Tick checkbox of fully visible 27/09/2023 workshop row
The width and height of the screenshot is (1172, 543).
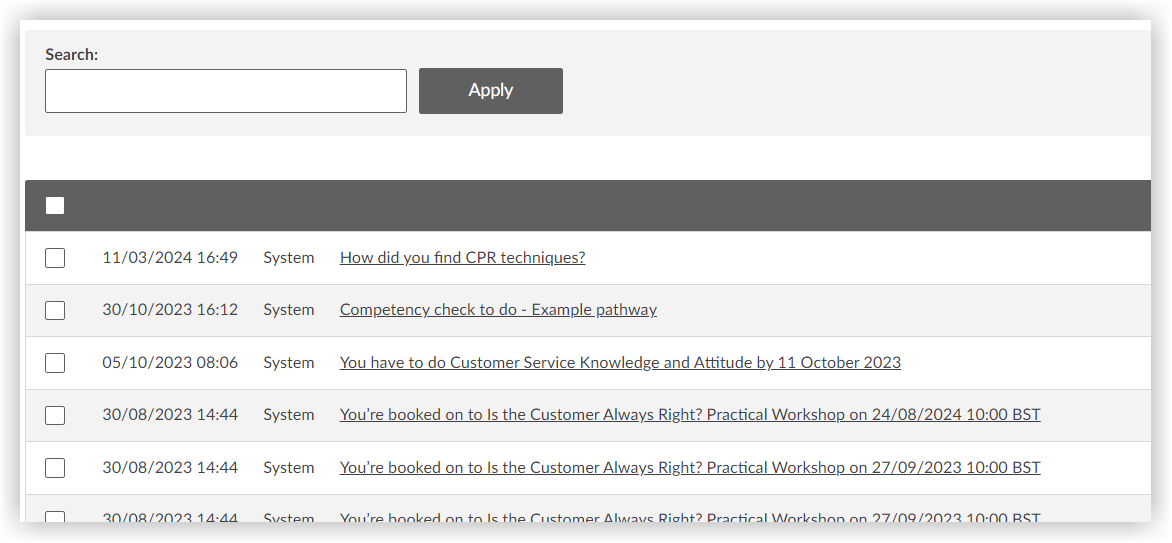point(55,468)
